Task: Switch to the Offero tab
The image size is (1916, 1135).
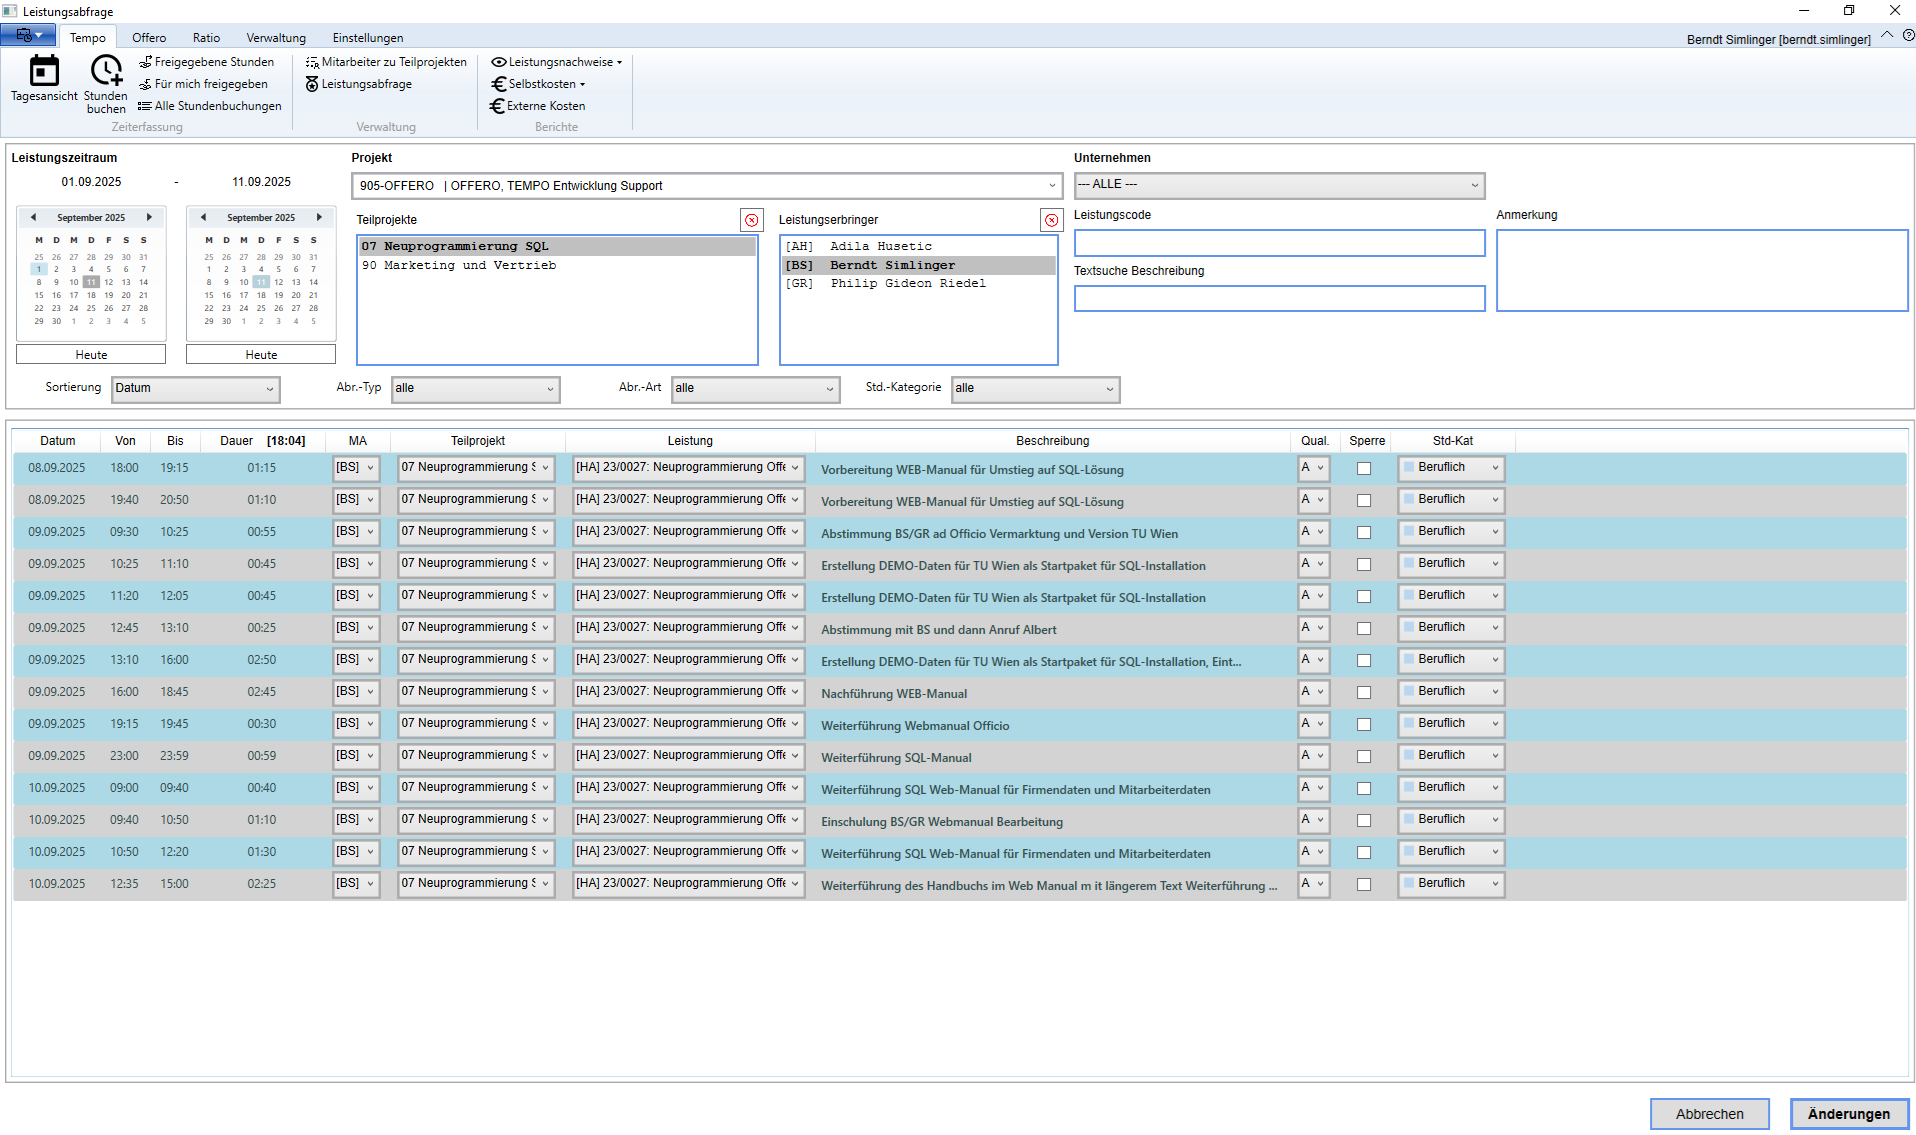Action: pyautogui.click(x=149, y=38)
